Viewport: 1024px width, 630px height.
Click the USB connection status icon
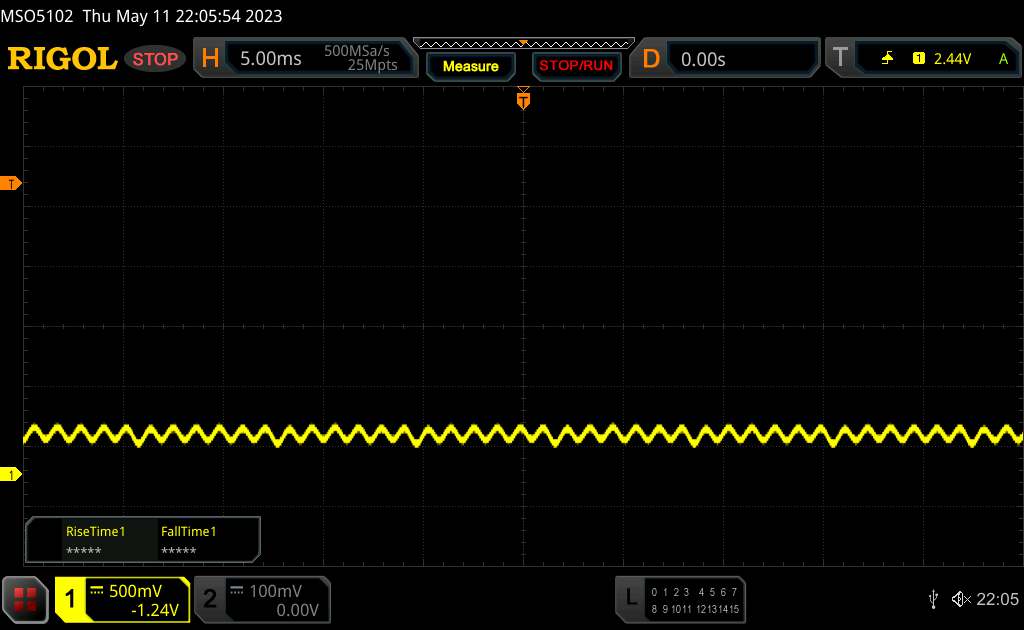click(x=933, y=599)
